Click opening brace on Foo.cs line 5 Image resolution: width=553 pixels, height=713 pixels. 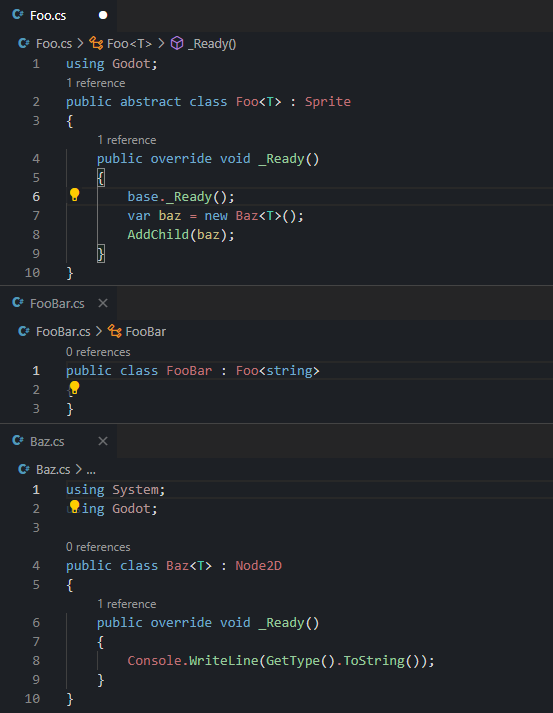click(x=101, y=178)
